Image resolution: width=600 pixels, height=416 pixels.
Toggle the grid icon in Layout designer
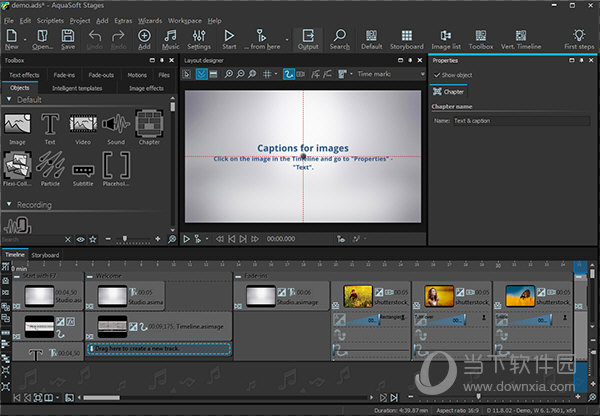coord(267,74)
